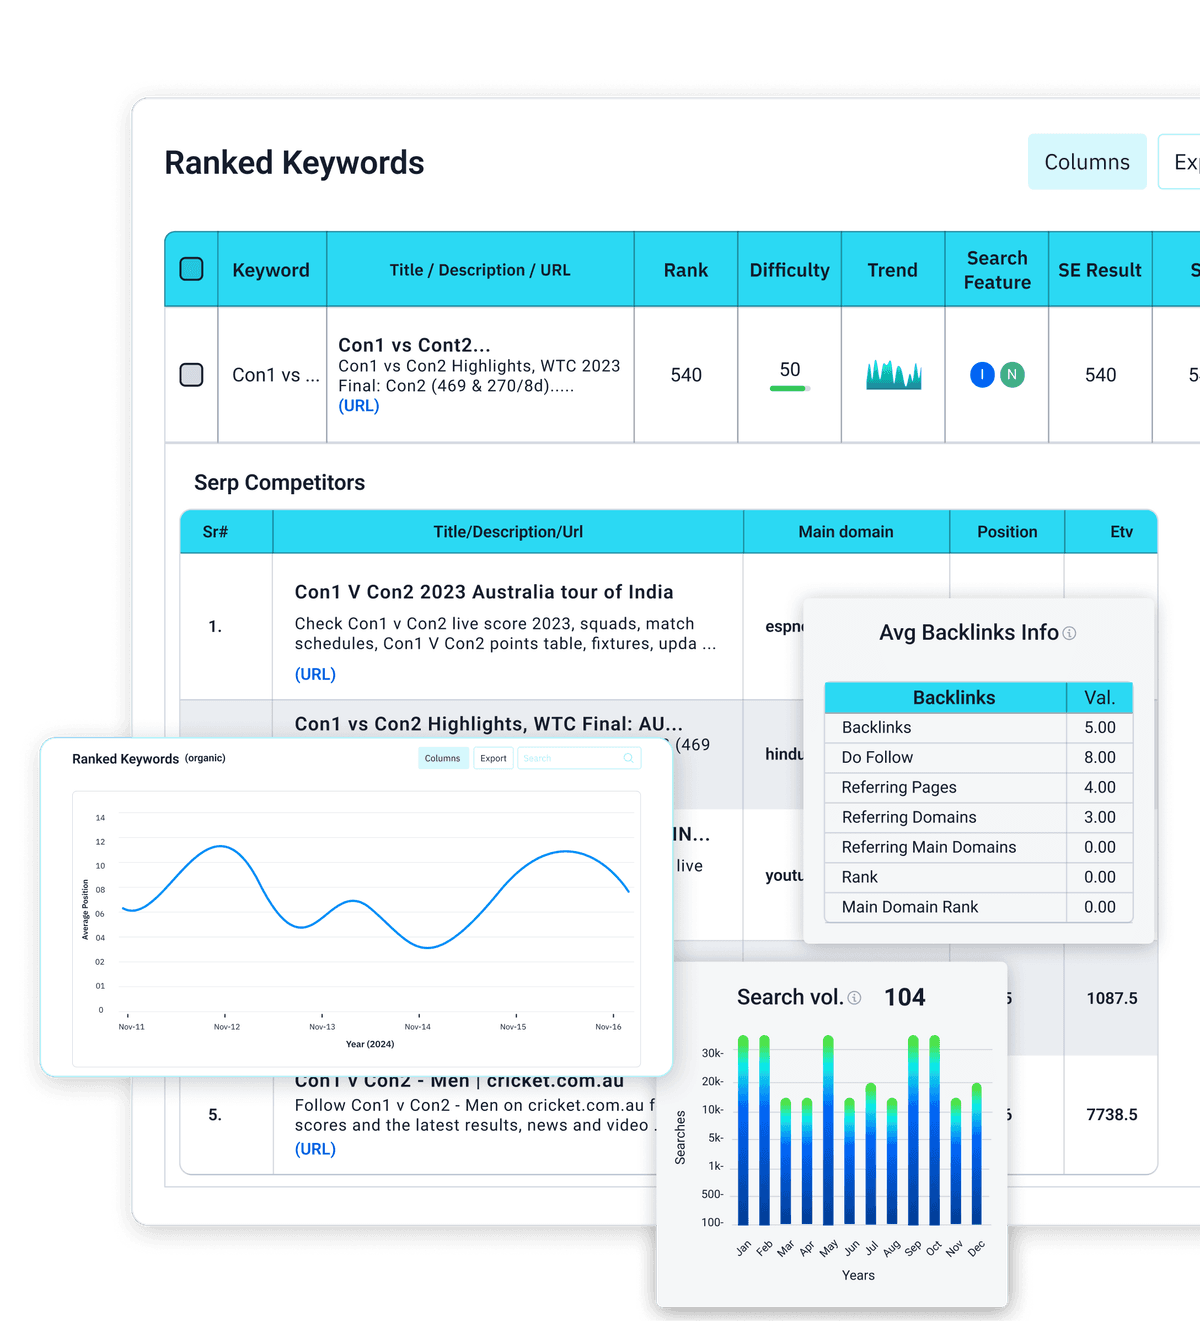Screen dimensions: 1200x1321
Task: Follow the (URL) link for cricket.com.au result
Action: coord(315,1149)
